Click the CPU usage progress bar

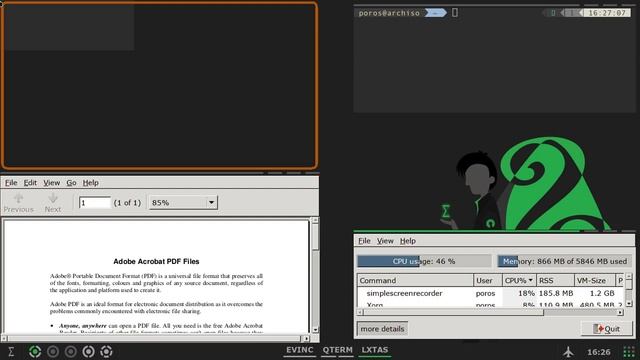point(424,261)
